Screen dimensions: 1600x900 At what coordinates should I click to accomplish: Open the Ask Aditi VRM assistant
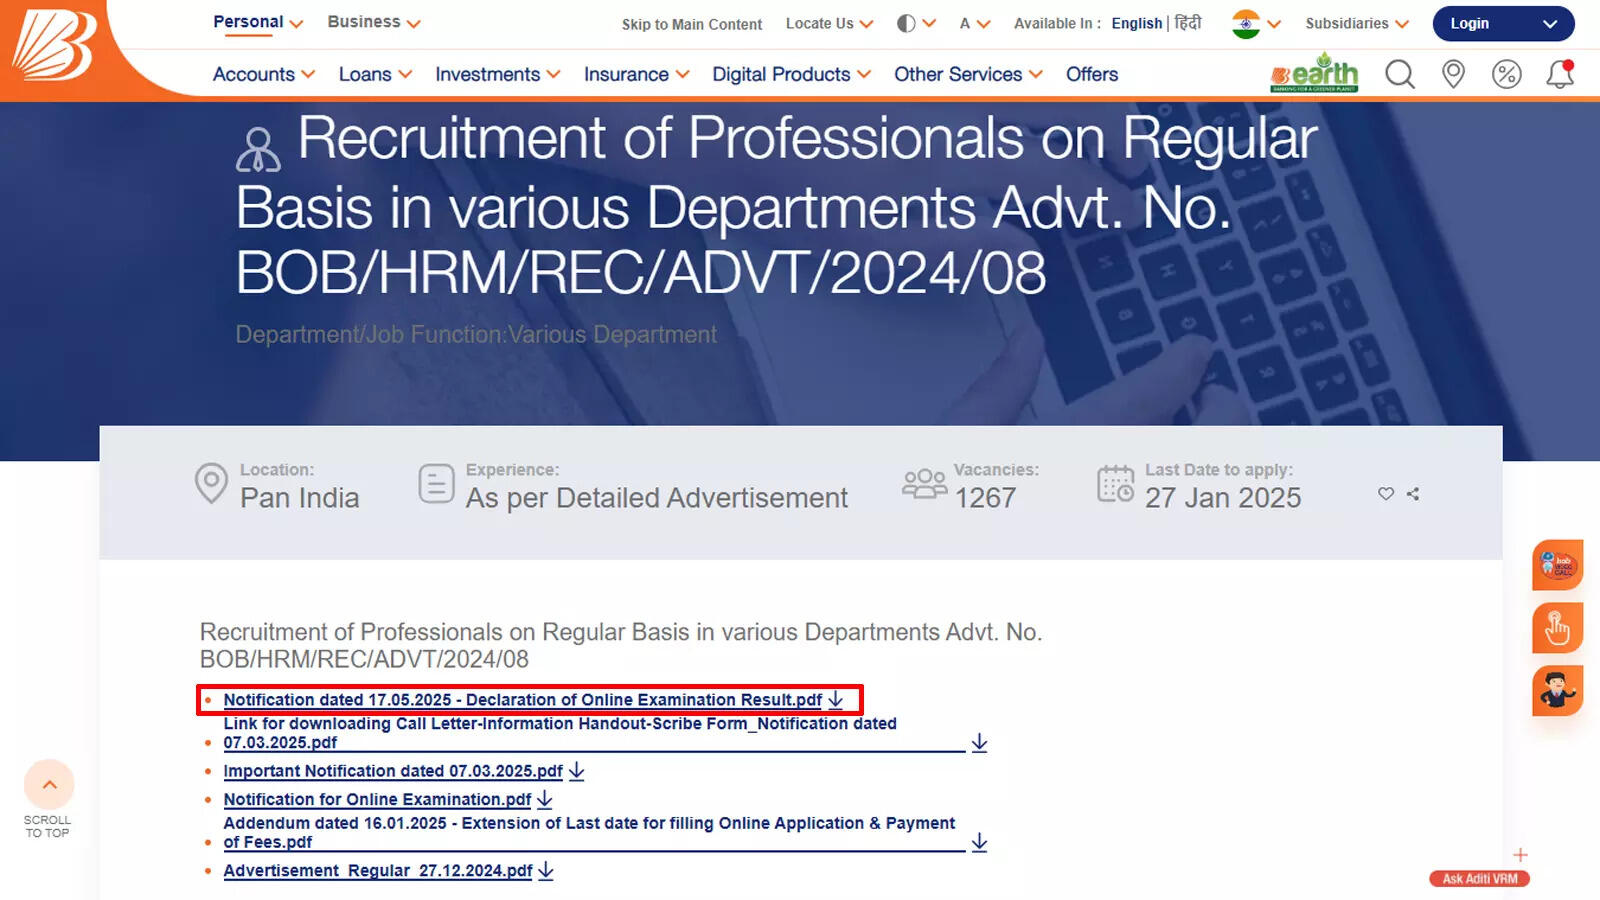pyautogui.click(x=1479, y=879)
